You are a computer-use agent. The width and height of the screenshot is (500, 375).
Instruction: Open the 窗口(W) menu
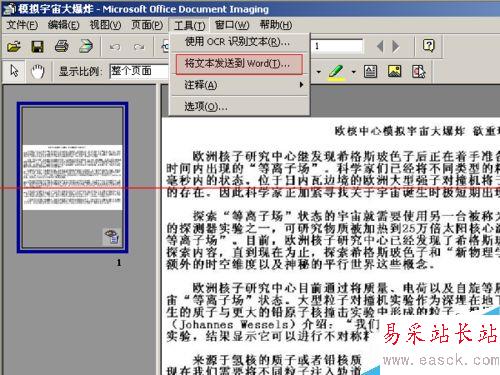tap(232, 25)
